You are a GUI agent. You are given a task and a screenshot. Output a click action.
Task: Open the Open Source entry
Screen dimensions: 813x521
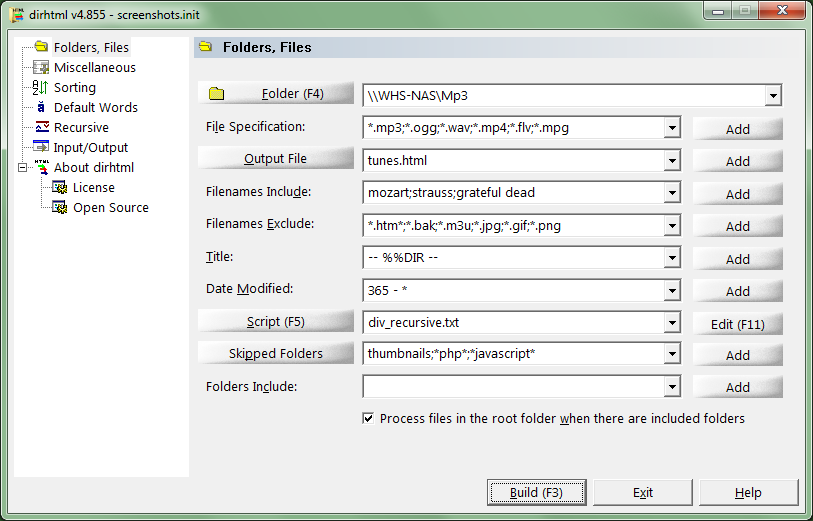(x=111, y=208)
